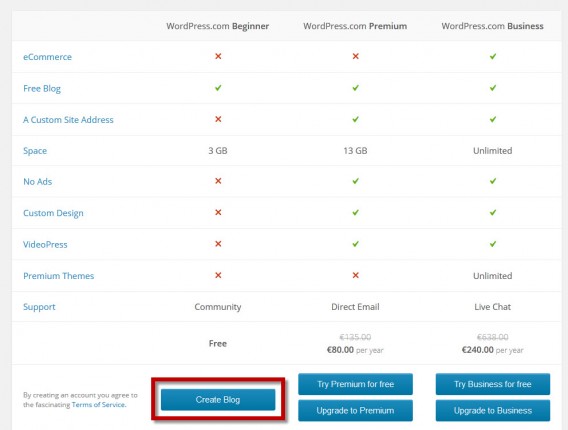Click Premium Themes cross under Premium
This screenshot has width=568, height=430.
point(356,275)
